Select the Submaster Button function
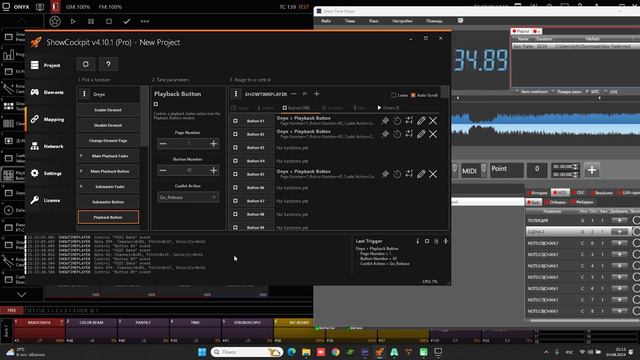Screen dimensions: 640x360 108,202
